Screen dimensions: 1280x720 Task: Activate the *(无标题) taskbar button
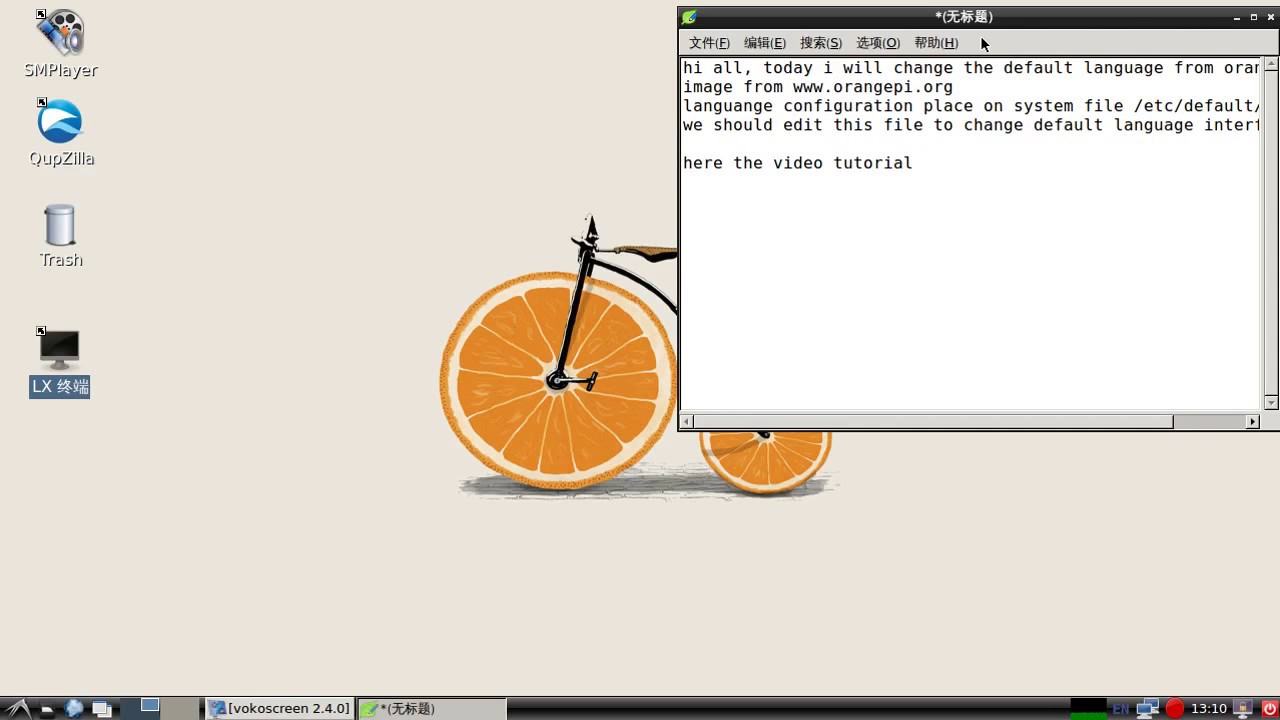(x=432, y=709)
